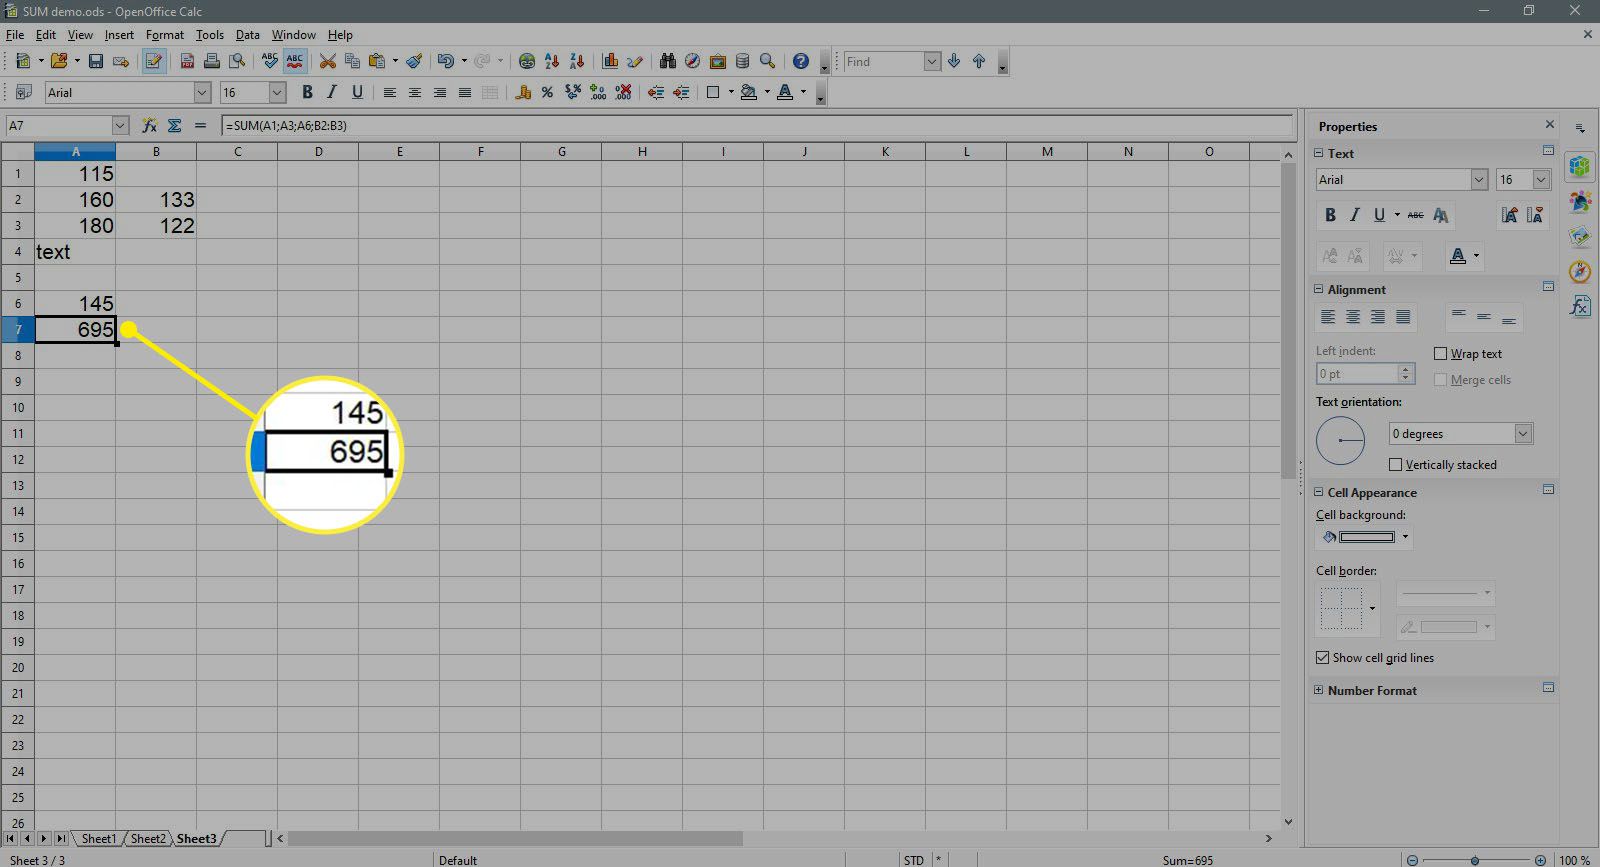Viewport: 1600px width, 867px height.
Task: Click the zoom slider handle
Action: point(1475,860)
